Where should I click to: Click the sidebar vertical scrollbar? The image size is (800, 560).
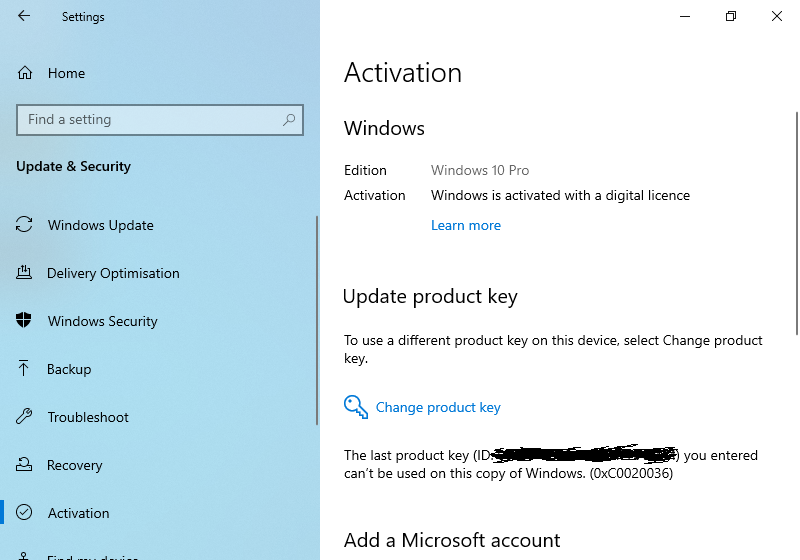(317, 320)
